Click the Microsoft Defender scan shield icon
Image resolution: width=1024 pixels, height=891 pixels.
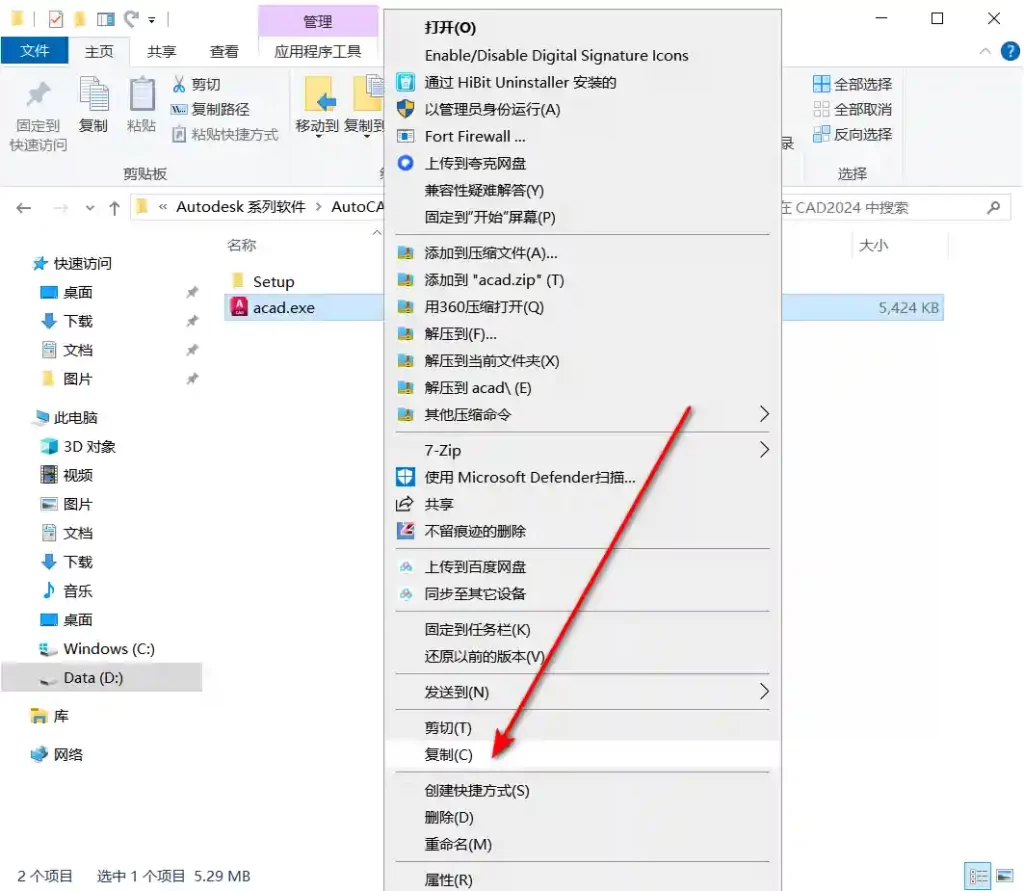(405, 477)
